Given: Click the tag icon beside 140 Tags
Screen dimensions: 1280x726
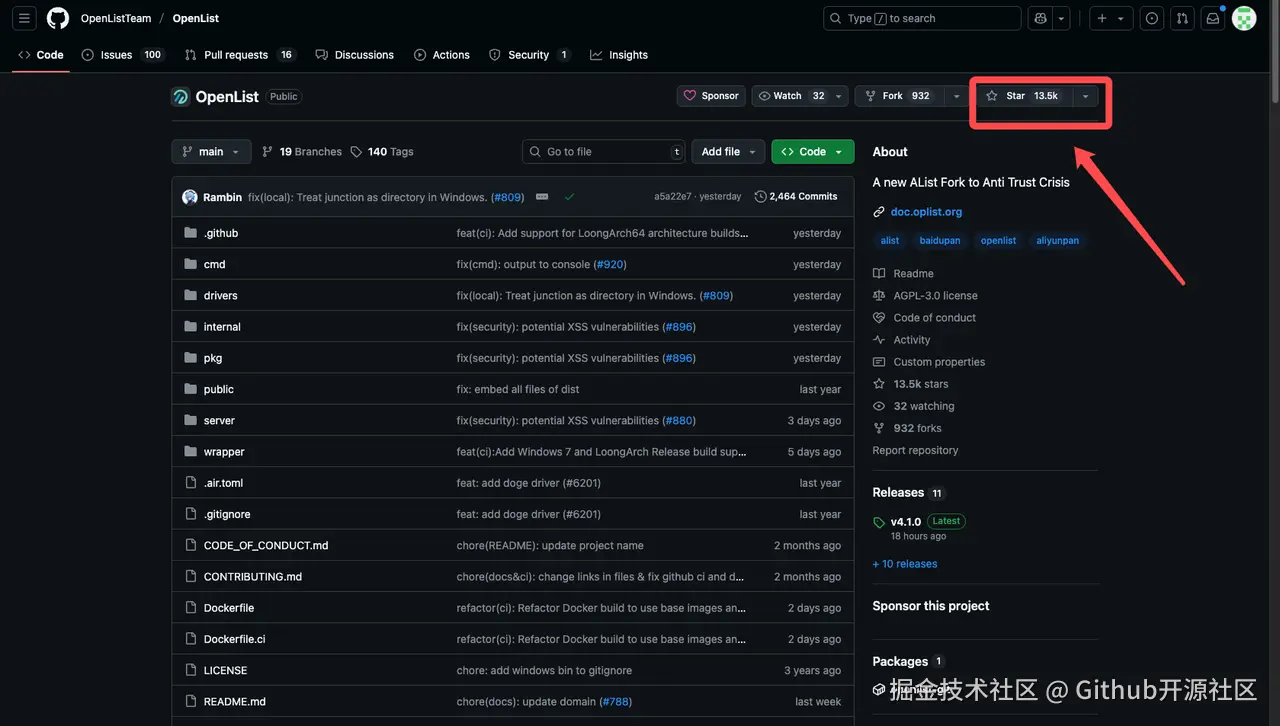Looking at the screenshot, I should (x=356, y=152).
